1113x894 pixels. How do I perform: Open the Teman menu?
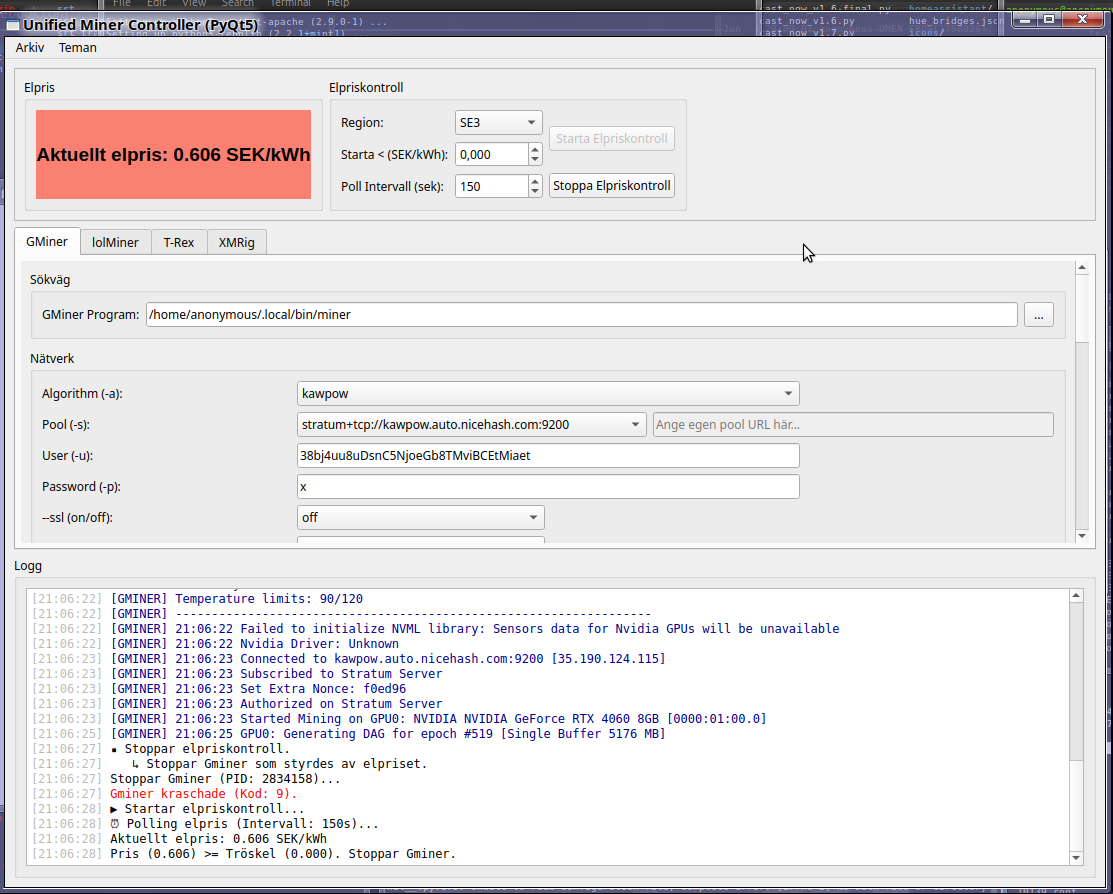click(x=78, y=47)
